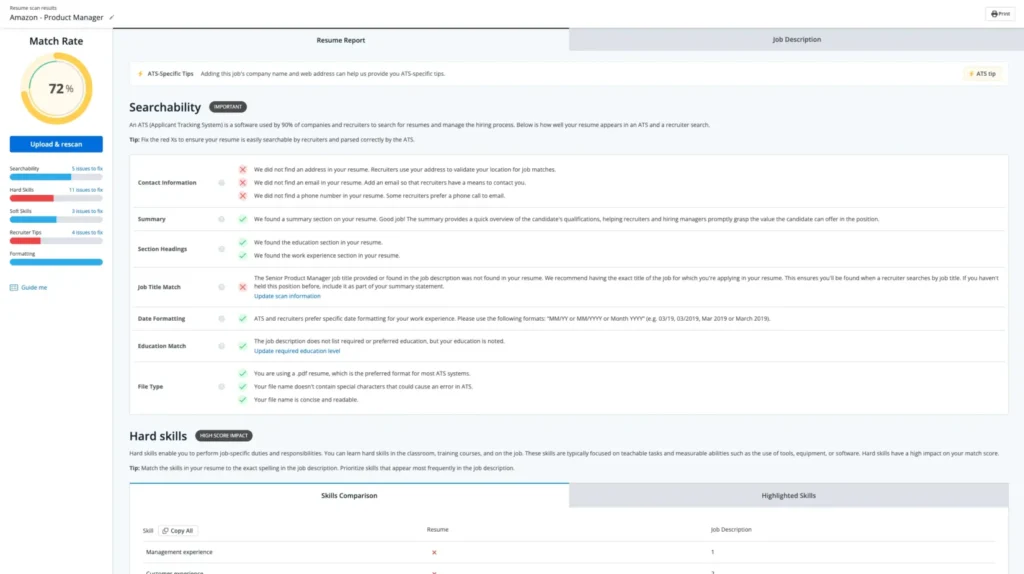Click the Searchability heading
The image size is (1024, 574).
tap(165, 107)
